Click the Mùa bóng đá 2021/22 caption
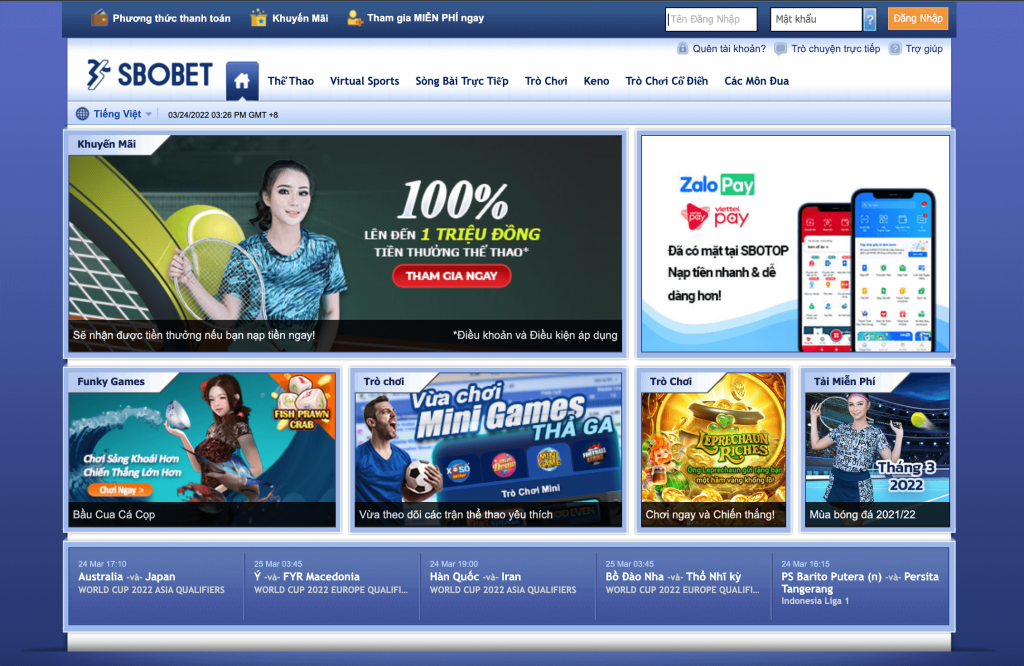 (862, 515)
